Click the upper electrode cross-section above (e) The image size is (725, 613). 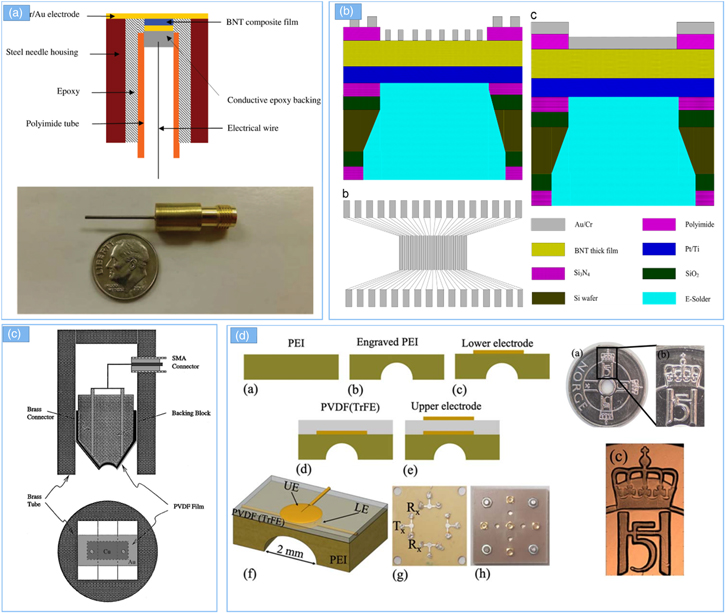452,438
